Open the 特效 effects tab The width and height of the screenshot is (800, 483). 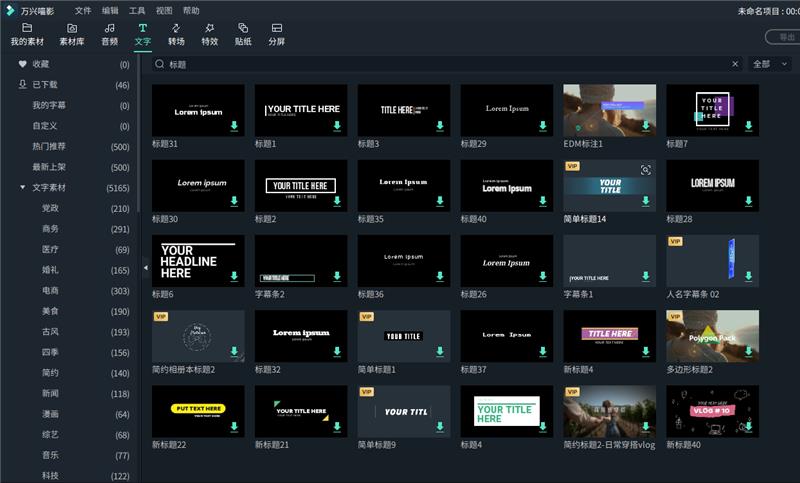click(x=210, y=34)
